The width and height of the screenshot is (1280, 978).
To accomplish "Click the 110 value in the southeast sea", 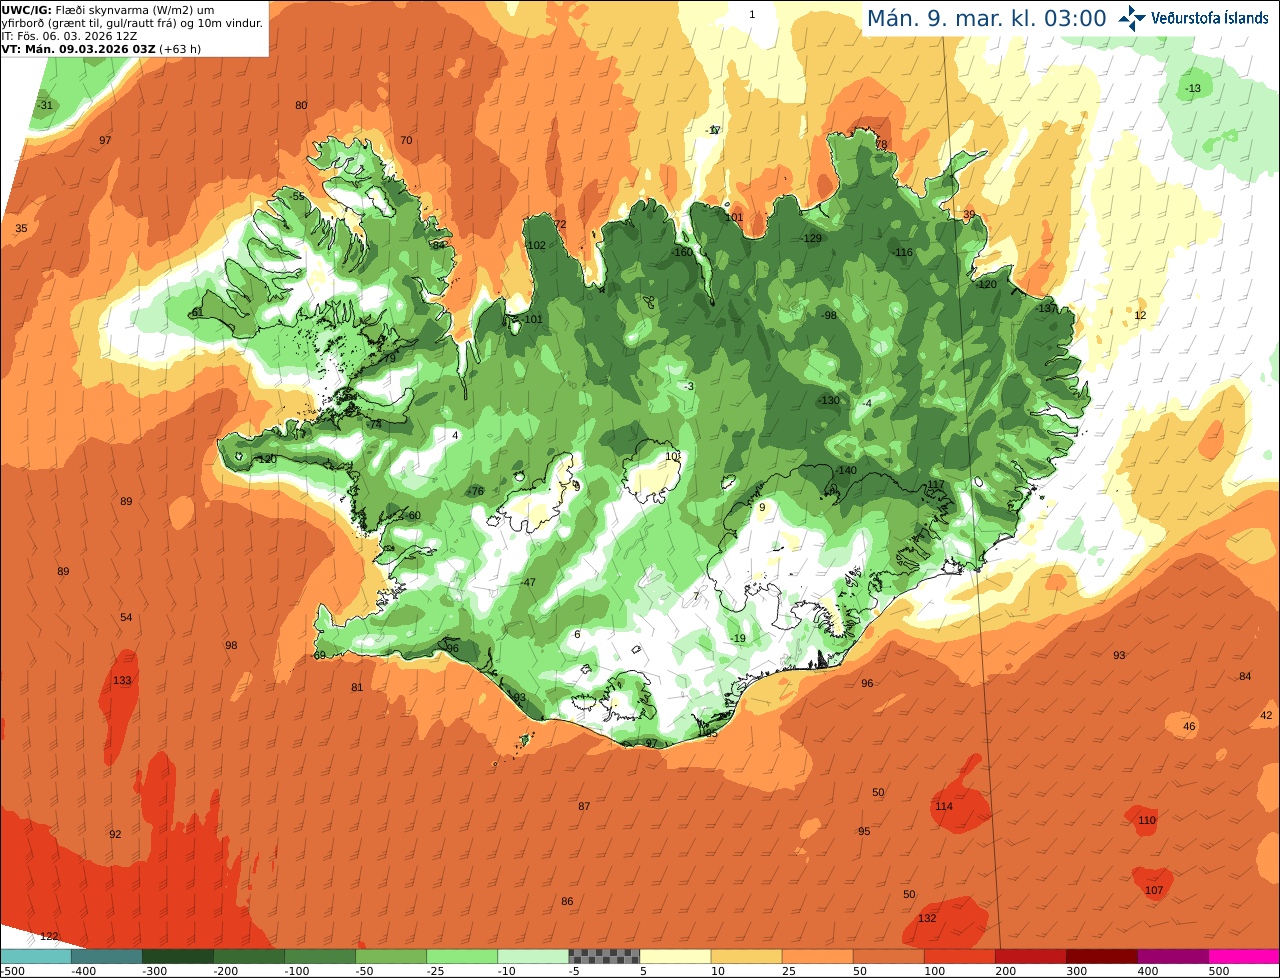I will (x=1147, y=820).
